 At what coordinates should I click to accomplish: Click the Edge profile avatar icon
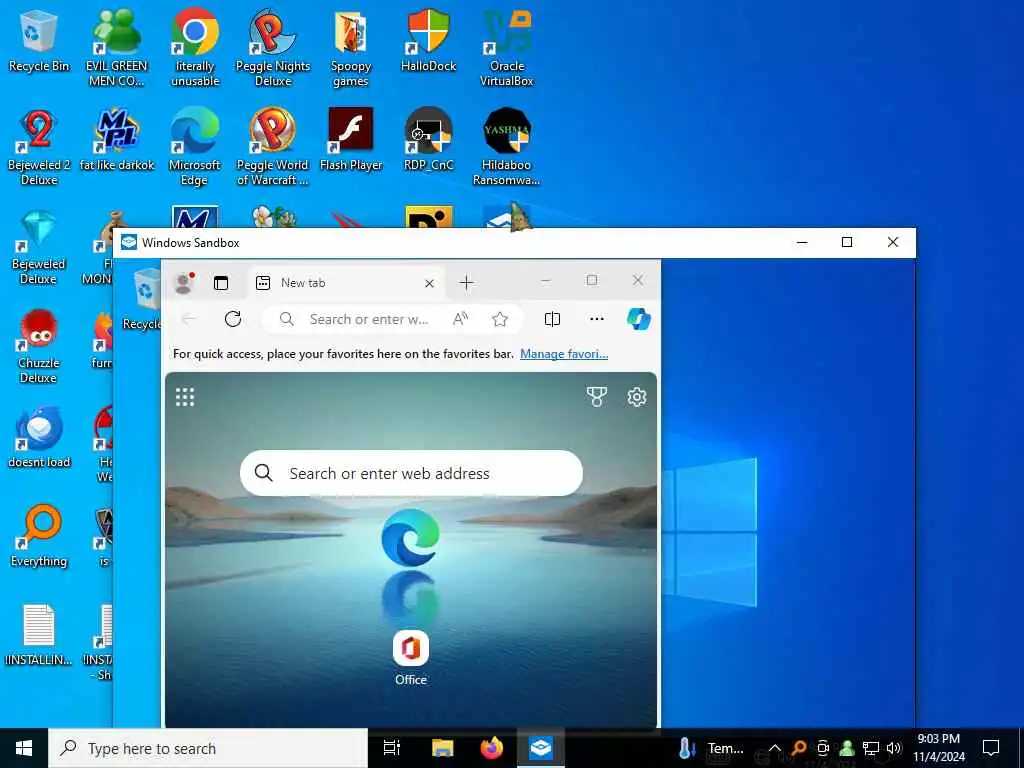184,283
